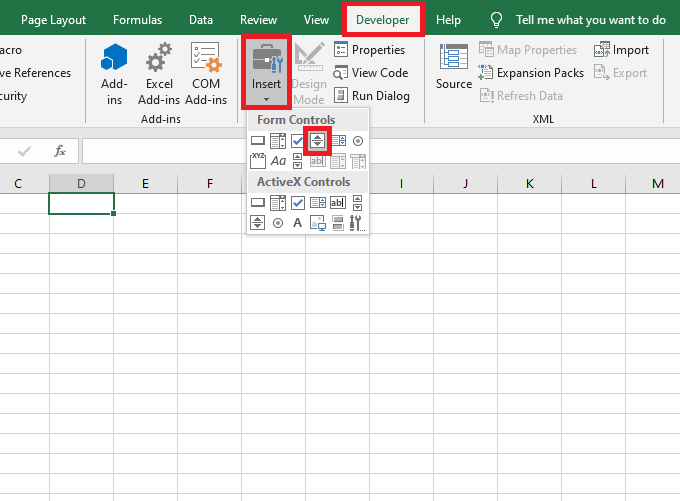Click the Tell me lightbulb icon
Viewport: 680px width, 501px height.
(x=496, y=20)
